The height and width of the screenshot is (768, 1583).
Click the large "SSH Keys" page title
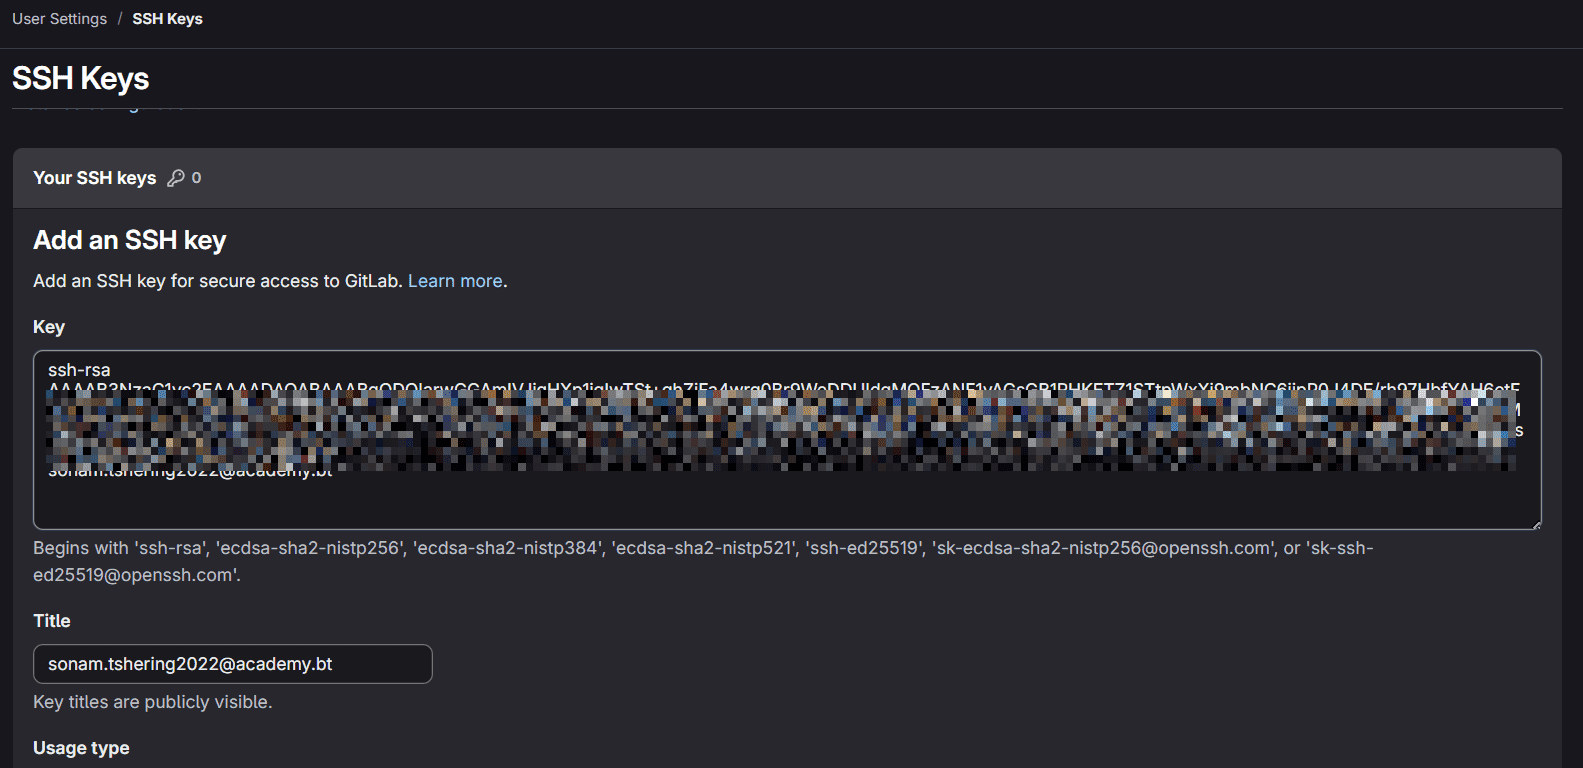click(x=81, y=78)
